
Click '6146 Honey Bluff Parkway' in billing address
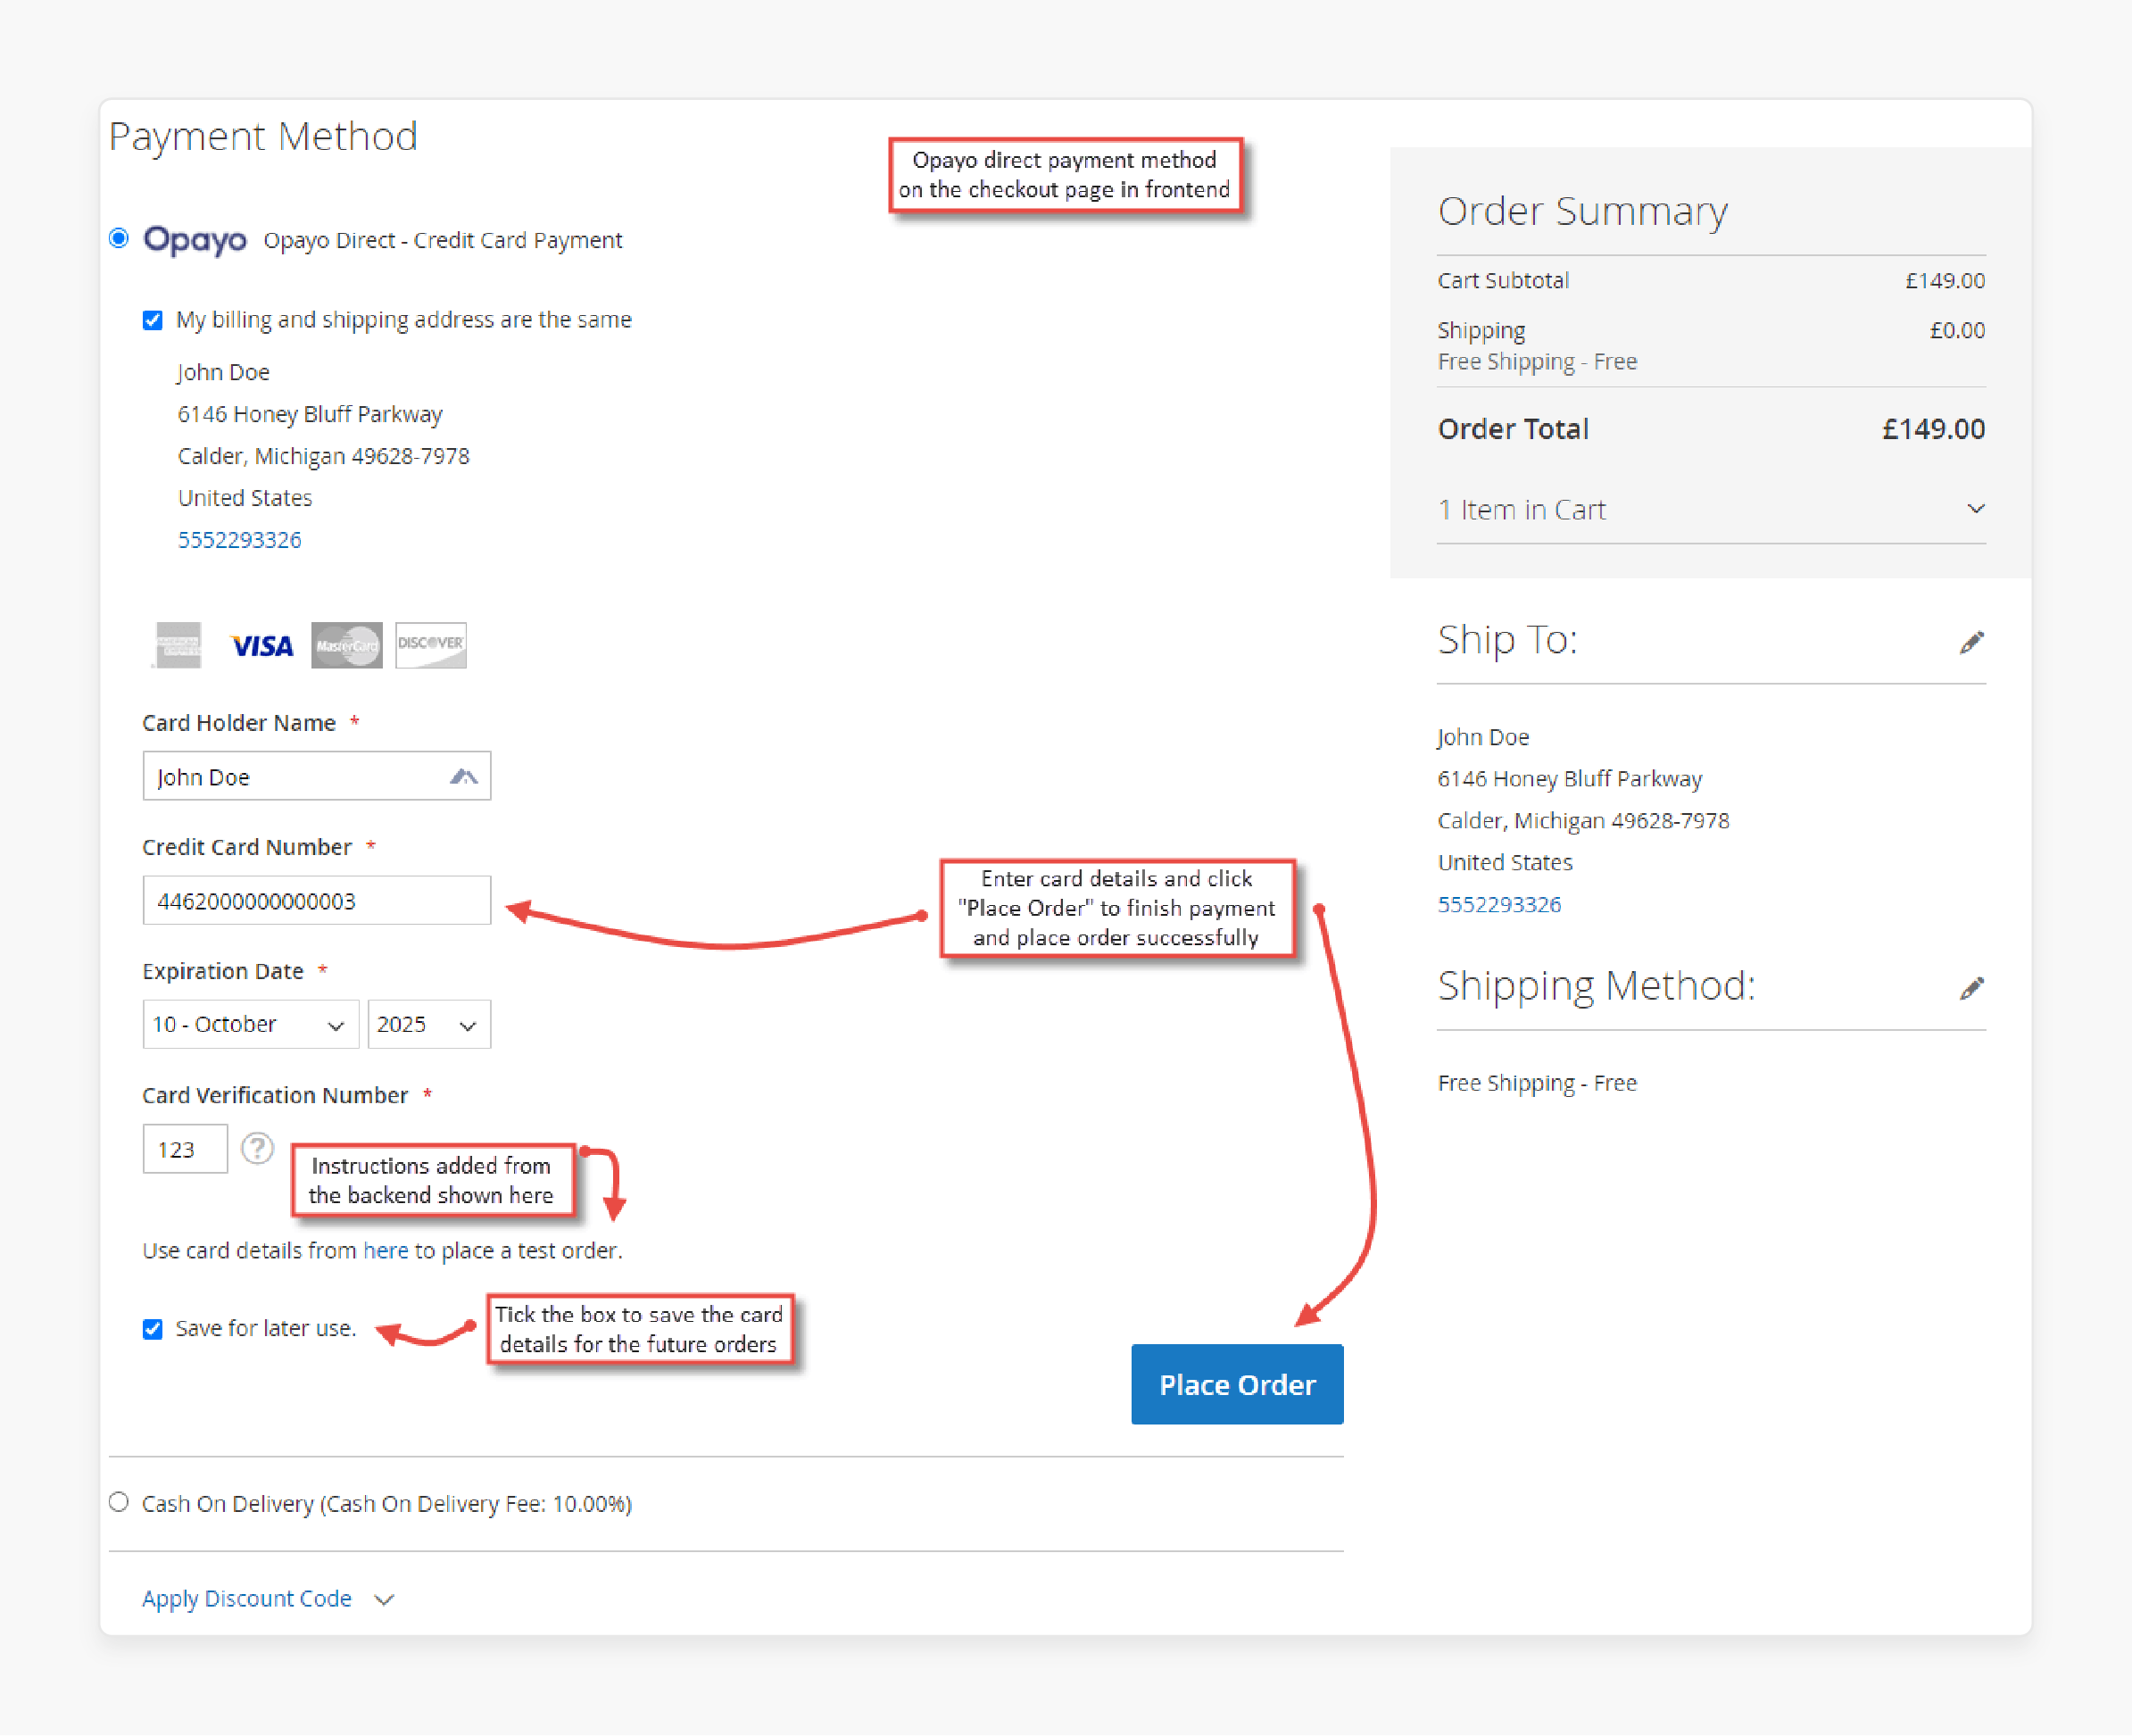click(x=310, y=414)
